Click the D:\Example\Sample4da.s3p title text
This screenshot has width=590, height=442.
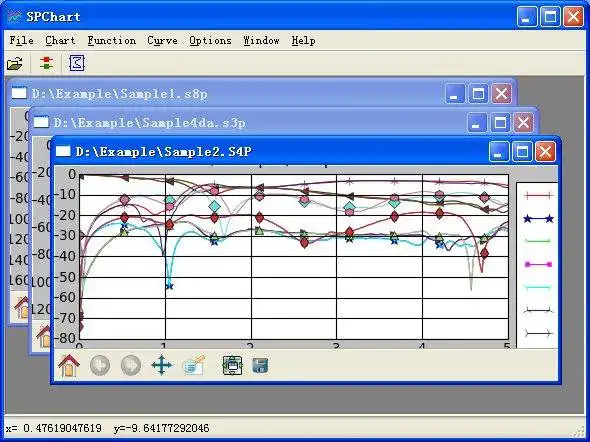(x=149, y=123)
